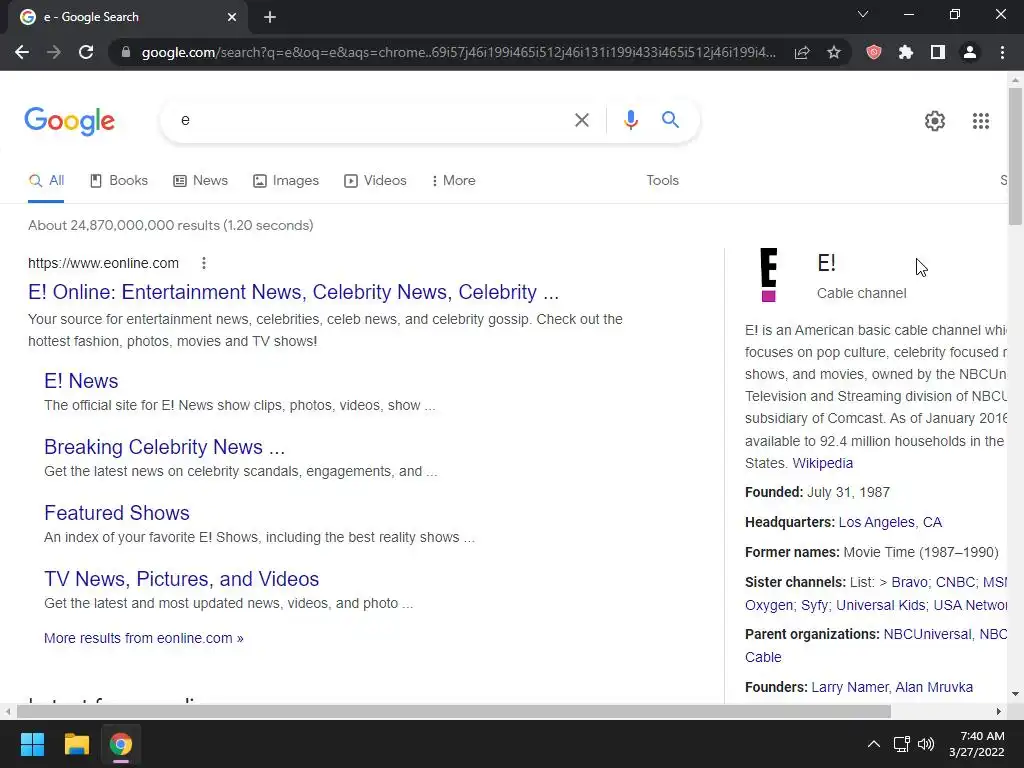Screen dimensions: 1024x768
Task: Clear the search box with X icon
Action: (581, 120)
